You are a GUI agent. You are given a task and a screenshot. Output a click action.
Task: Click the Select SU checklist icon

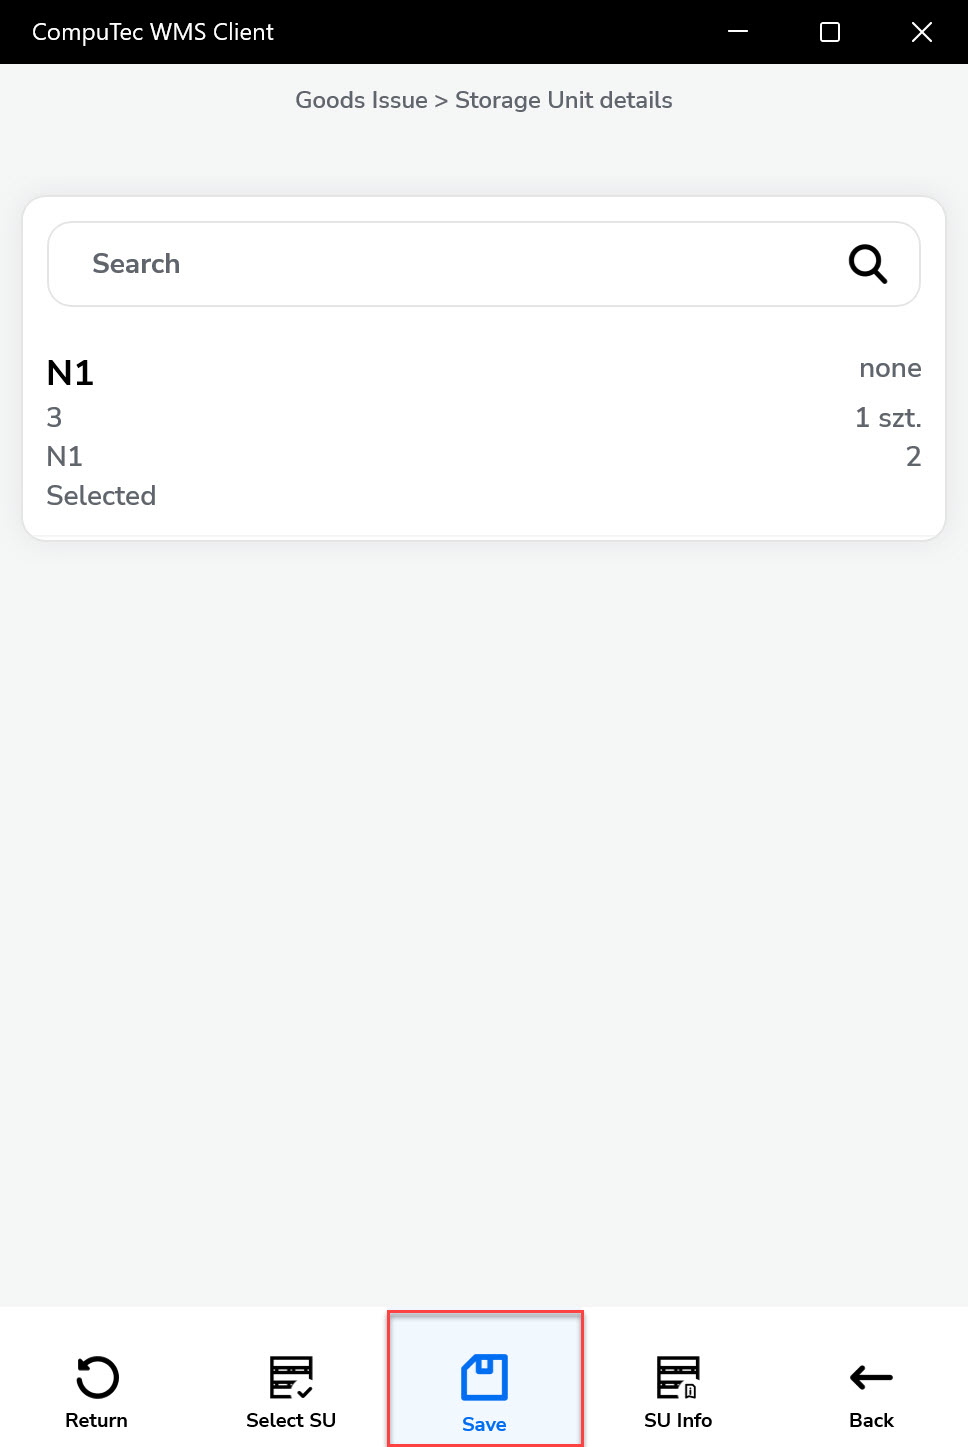[x=291, y=1376]
